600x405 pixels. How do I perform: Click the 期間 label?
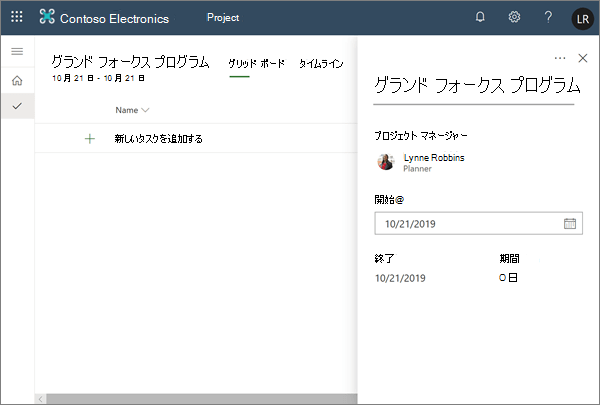[509, 258]
